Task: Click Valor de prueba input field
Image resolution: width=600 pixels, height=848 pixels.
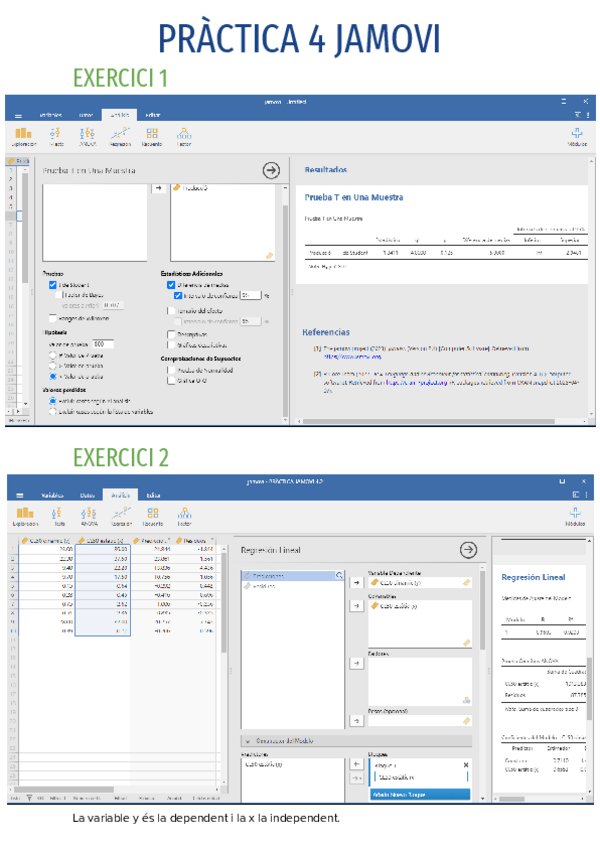Action: 103,343
